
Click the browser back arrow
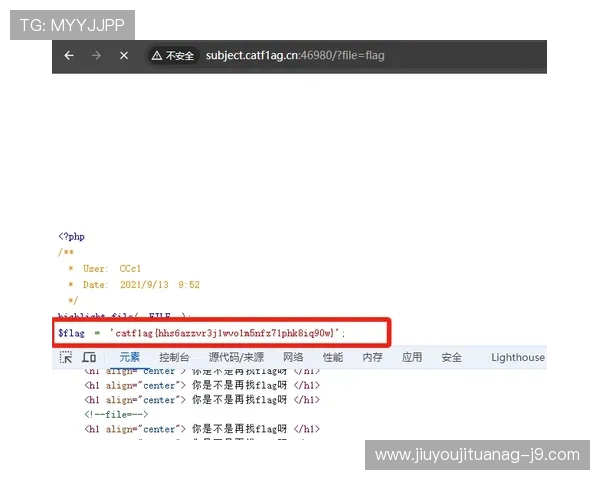[x=69, y=56]
